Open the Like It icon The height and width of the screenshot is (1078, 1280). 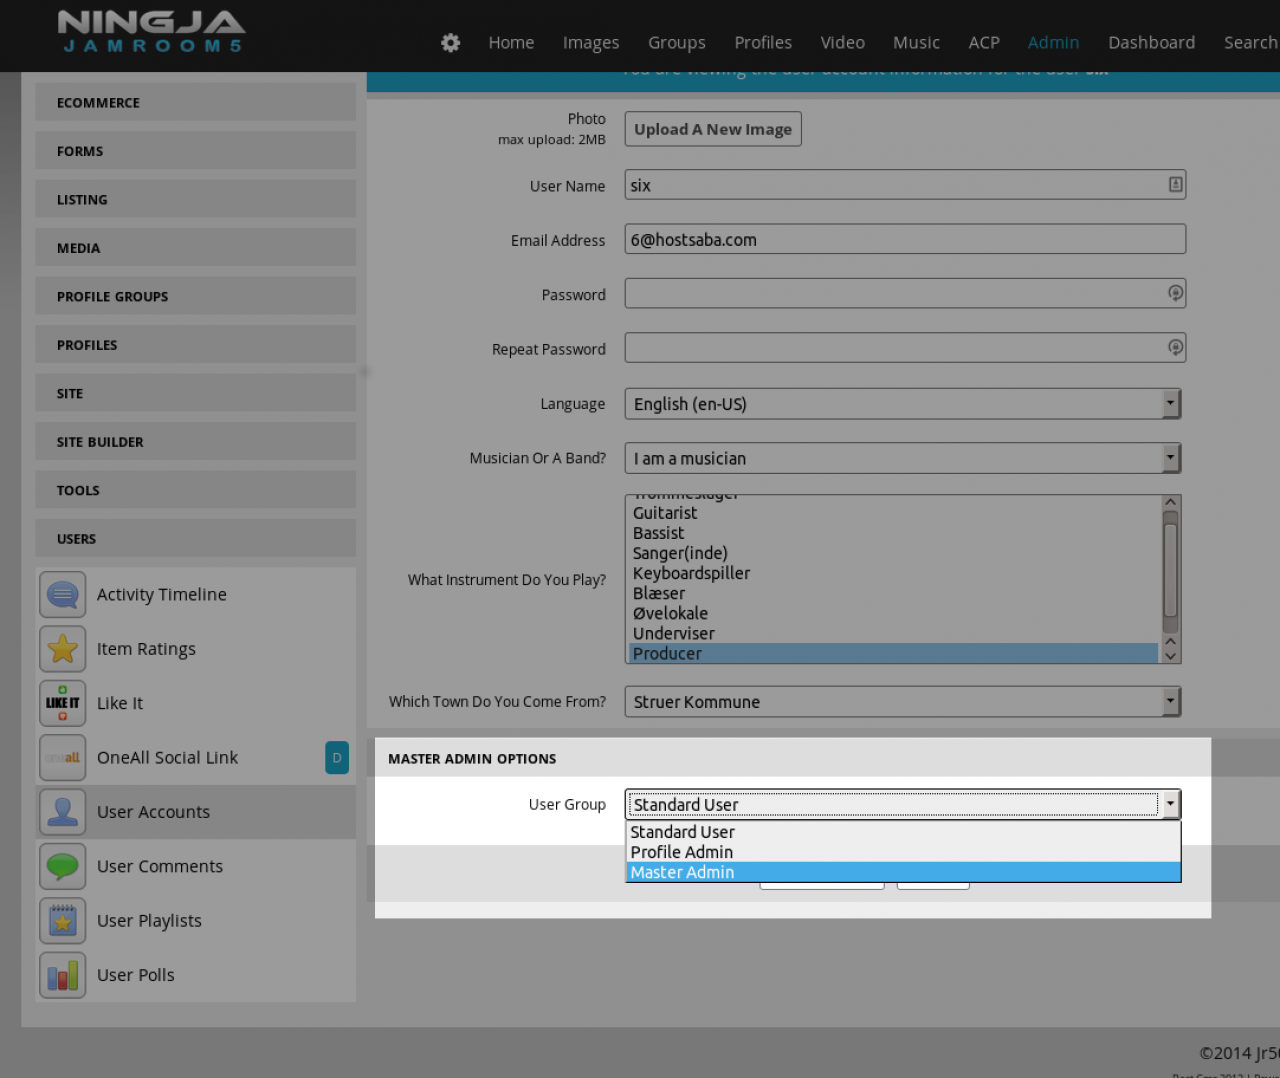tap(62, 703)
